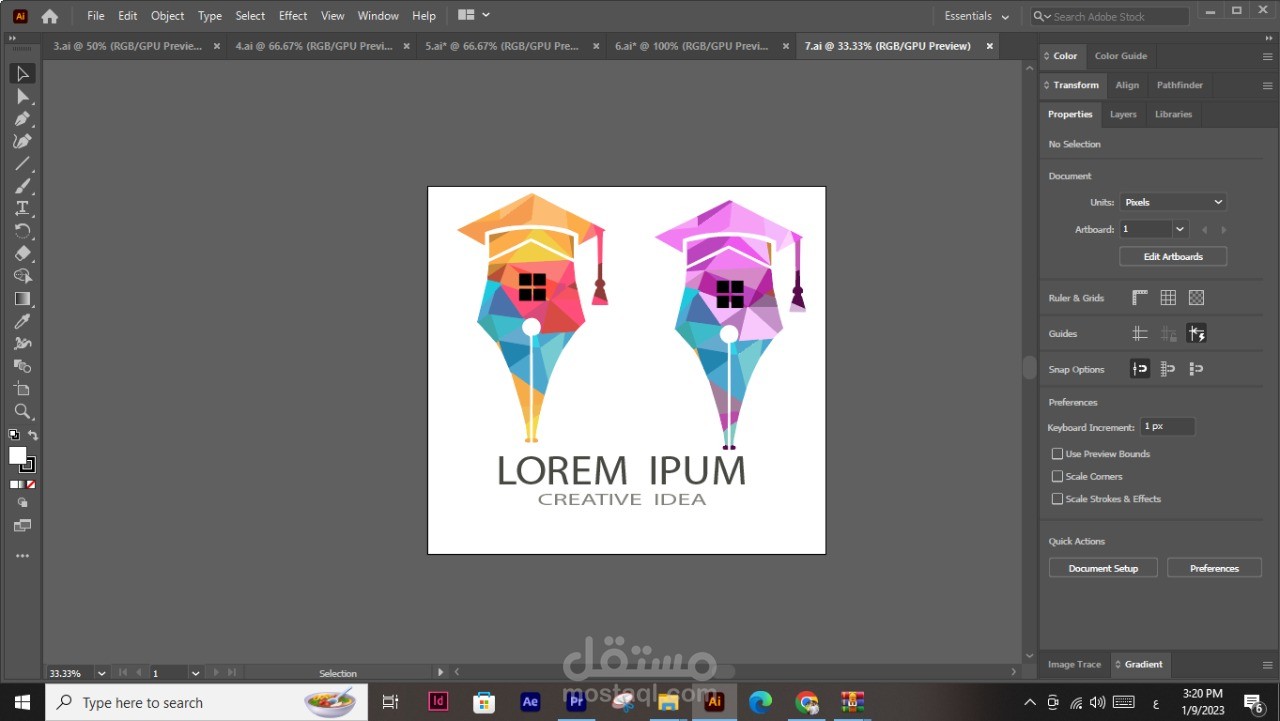
Task: Open the zoom level dropdown at 33.33%
Action: click(101, 673)
